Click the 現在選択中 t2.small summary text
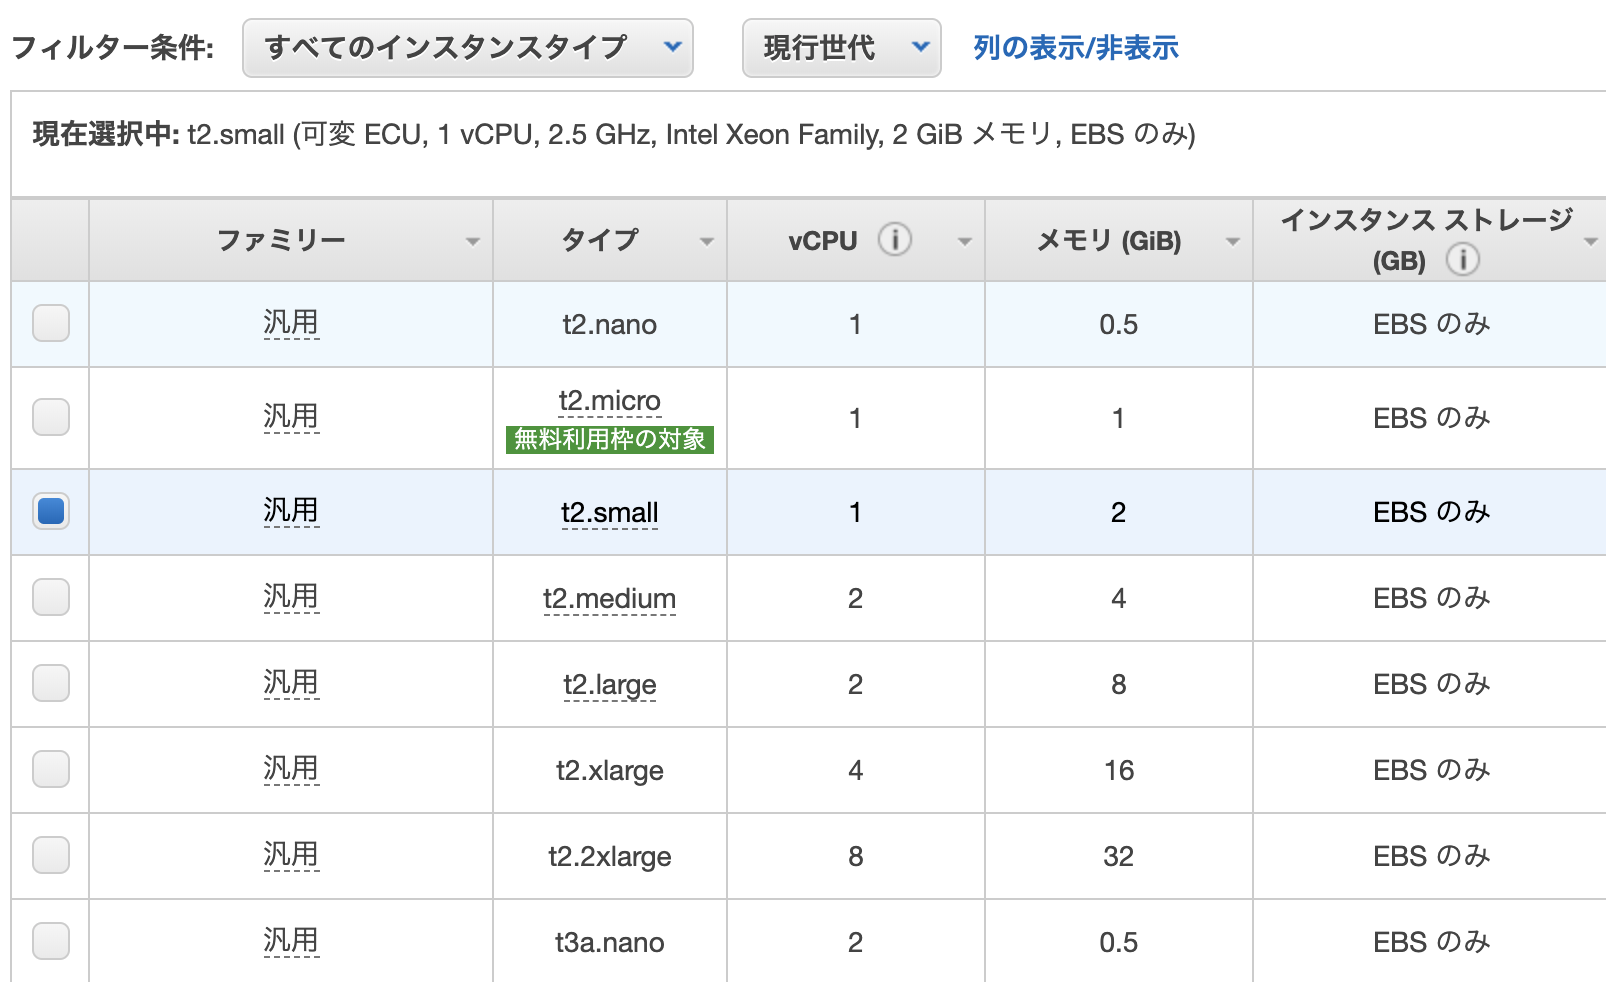The width and height of the screenshot is (1606, 982). 614,135
